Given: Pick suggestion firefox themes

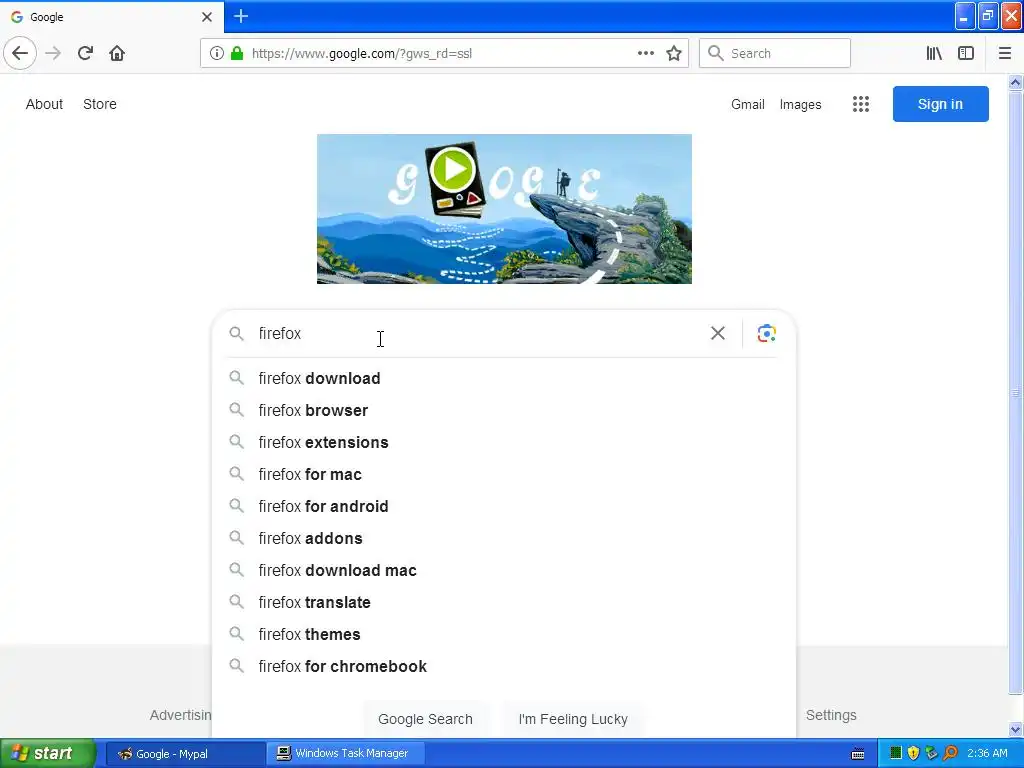Looking at the screenshot, I should (x=503, y=634).
